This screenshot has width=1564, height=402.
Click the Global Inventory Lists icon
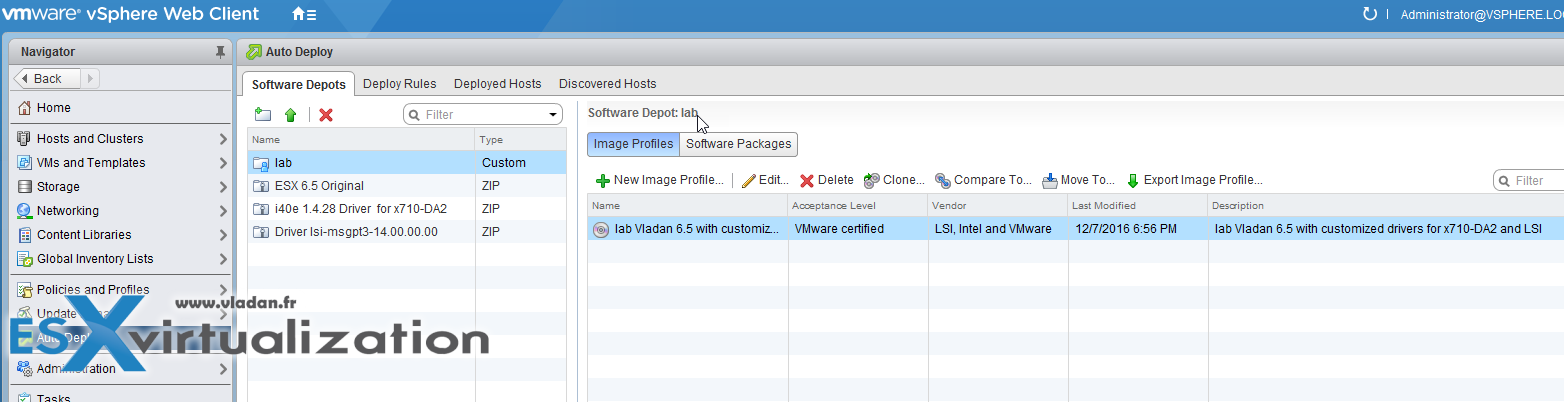[x=25, y=259]
